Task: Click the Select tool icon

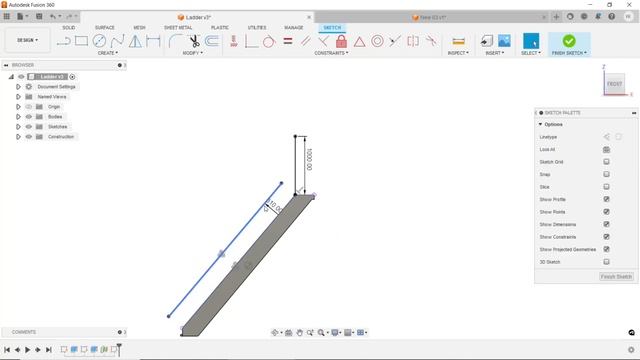Action: pos(531,41)
